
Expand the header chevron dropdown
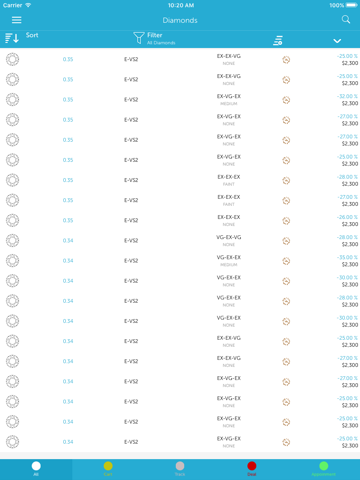(x=337, y=41)
